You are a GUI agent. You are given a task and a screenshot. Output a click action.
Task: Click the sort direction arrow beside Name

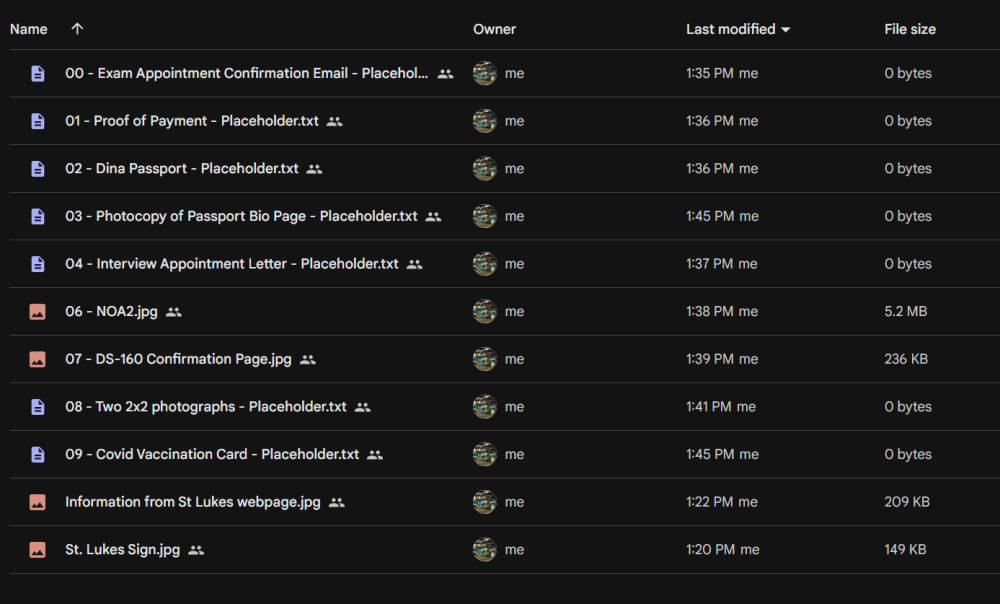click(77, 29)
